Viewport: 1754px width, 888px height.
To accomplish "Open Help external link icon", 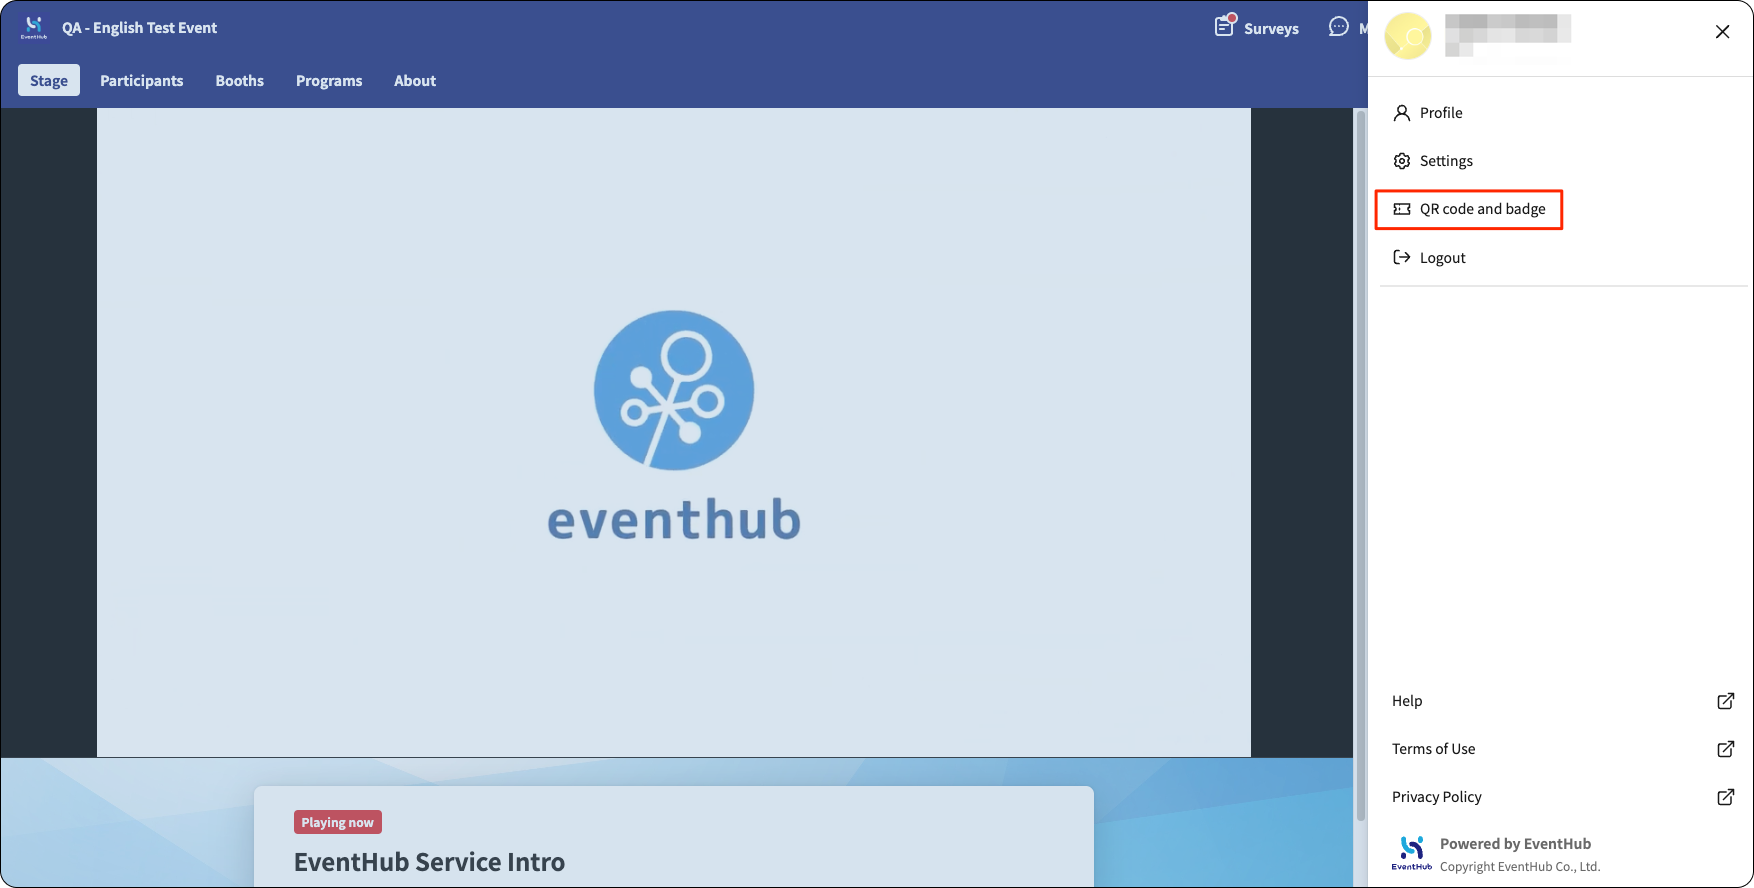I will tap(1726, 701).
